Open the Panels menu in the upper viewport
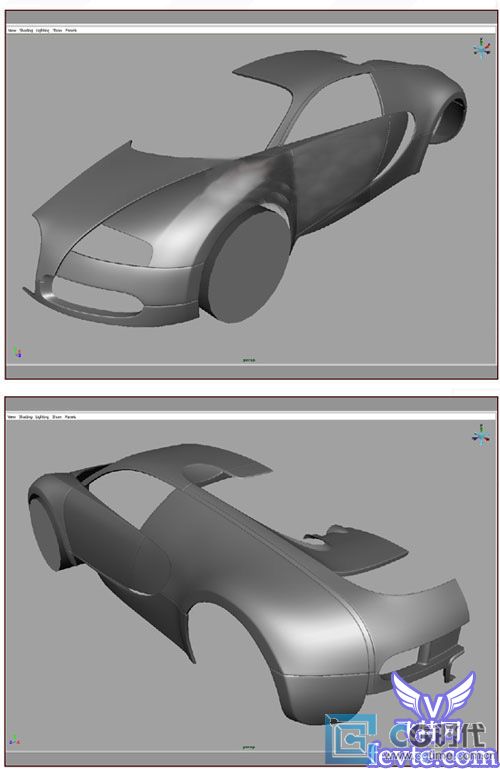The image size is (500, 769). pos(71,30)
